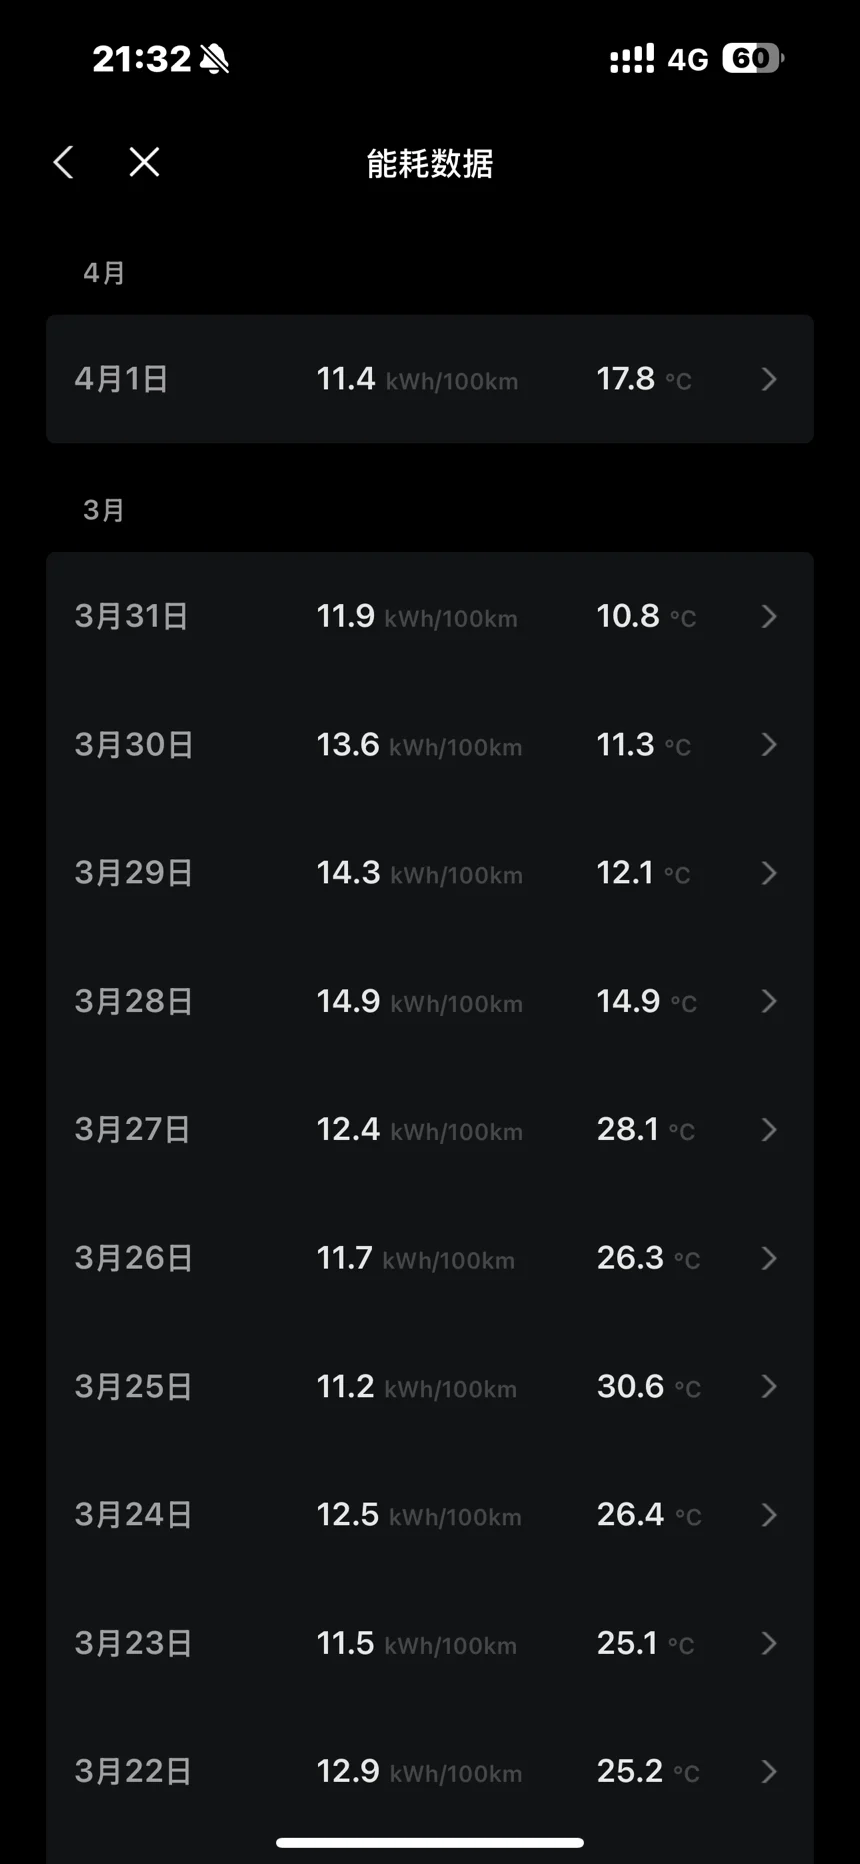Open the March 29 chevron arrow
The width and height of the screenshot is (860, 1864).
click(x=768, y=873)
